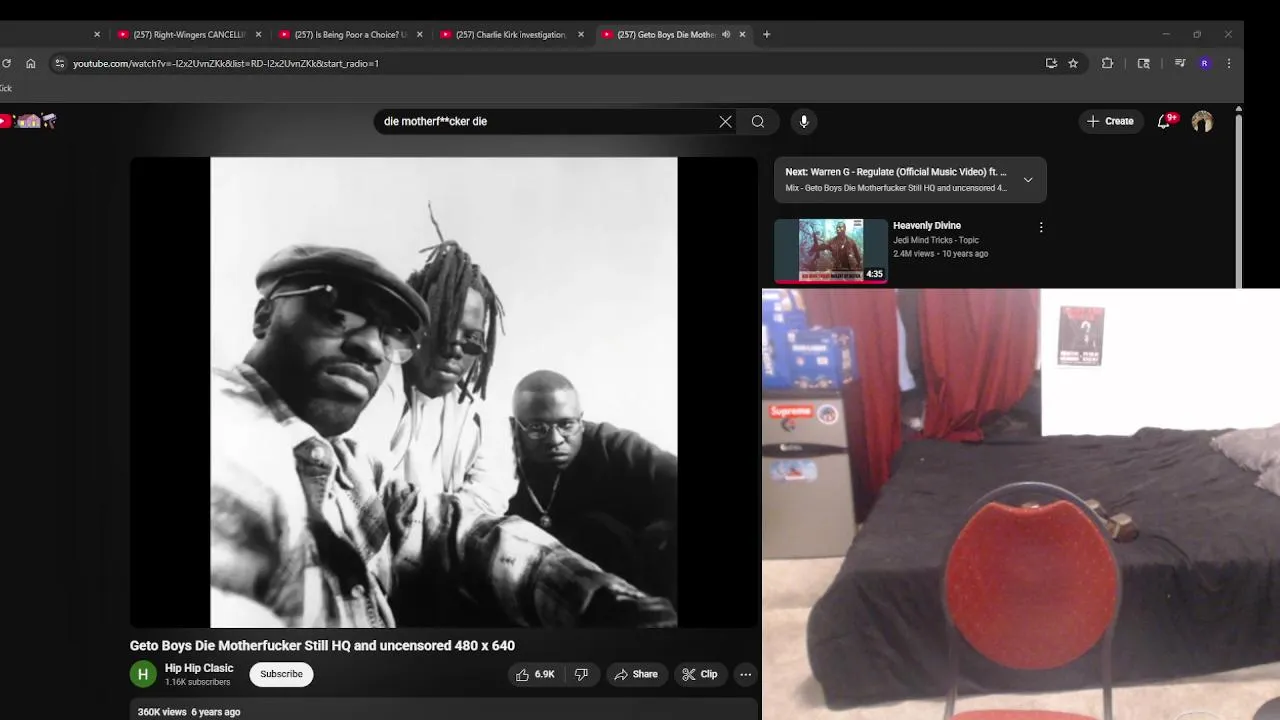The image size is (1280, 720).
Task: Click the 360K views 6 years ago text
Action: 189,712
